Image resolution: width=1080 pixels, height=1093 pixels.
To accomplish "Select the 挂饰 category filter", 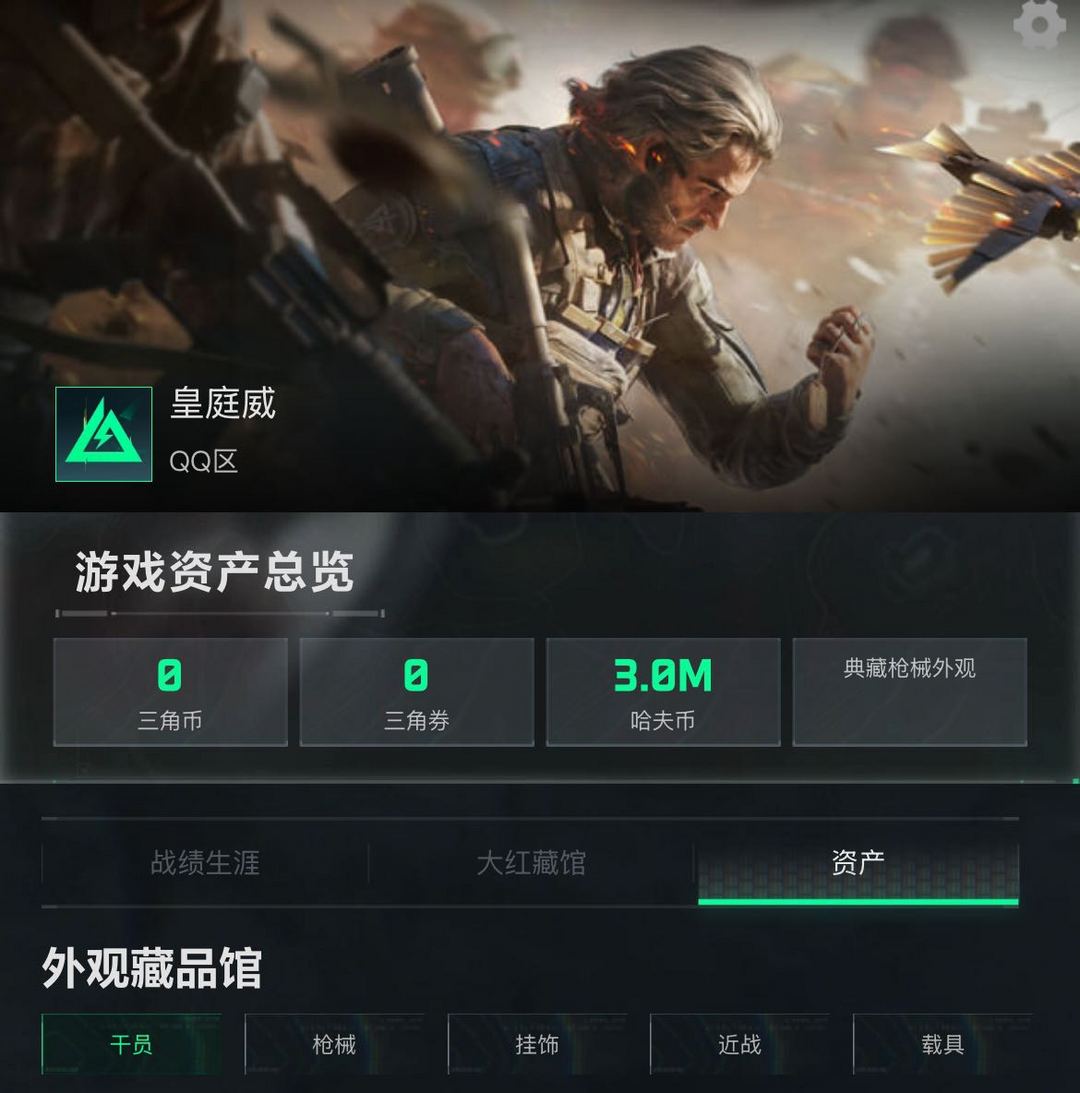I will (x=537, y=1044).
